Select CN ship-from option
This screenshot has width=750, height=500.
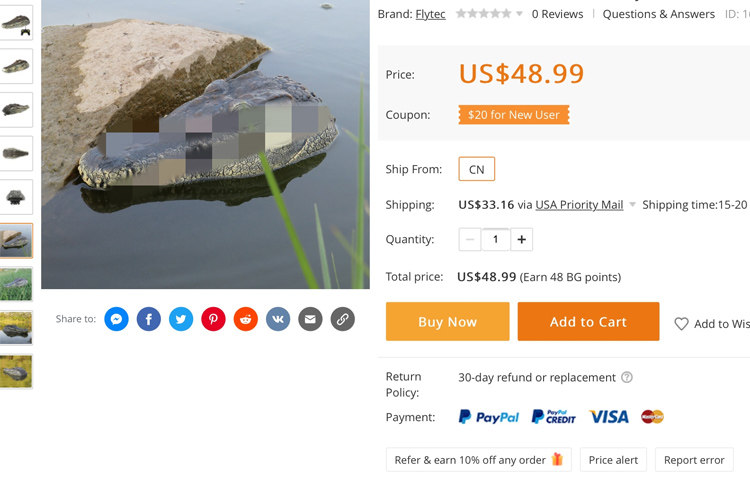(476, 169)
